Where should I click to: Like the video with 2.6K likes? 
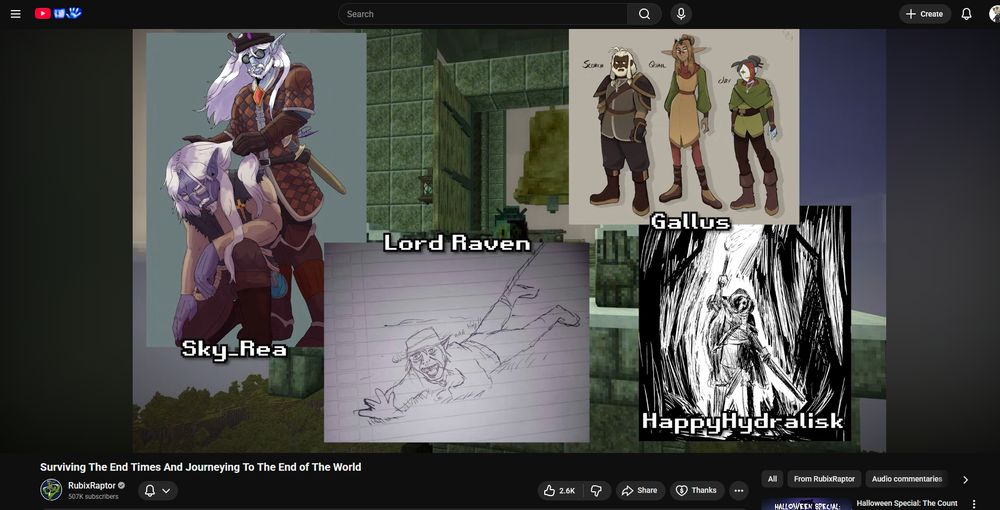tap(560, 490)
